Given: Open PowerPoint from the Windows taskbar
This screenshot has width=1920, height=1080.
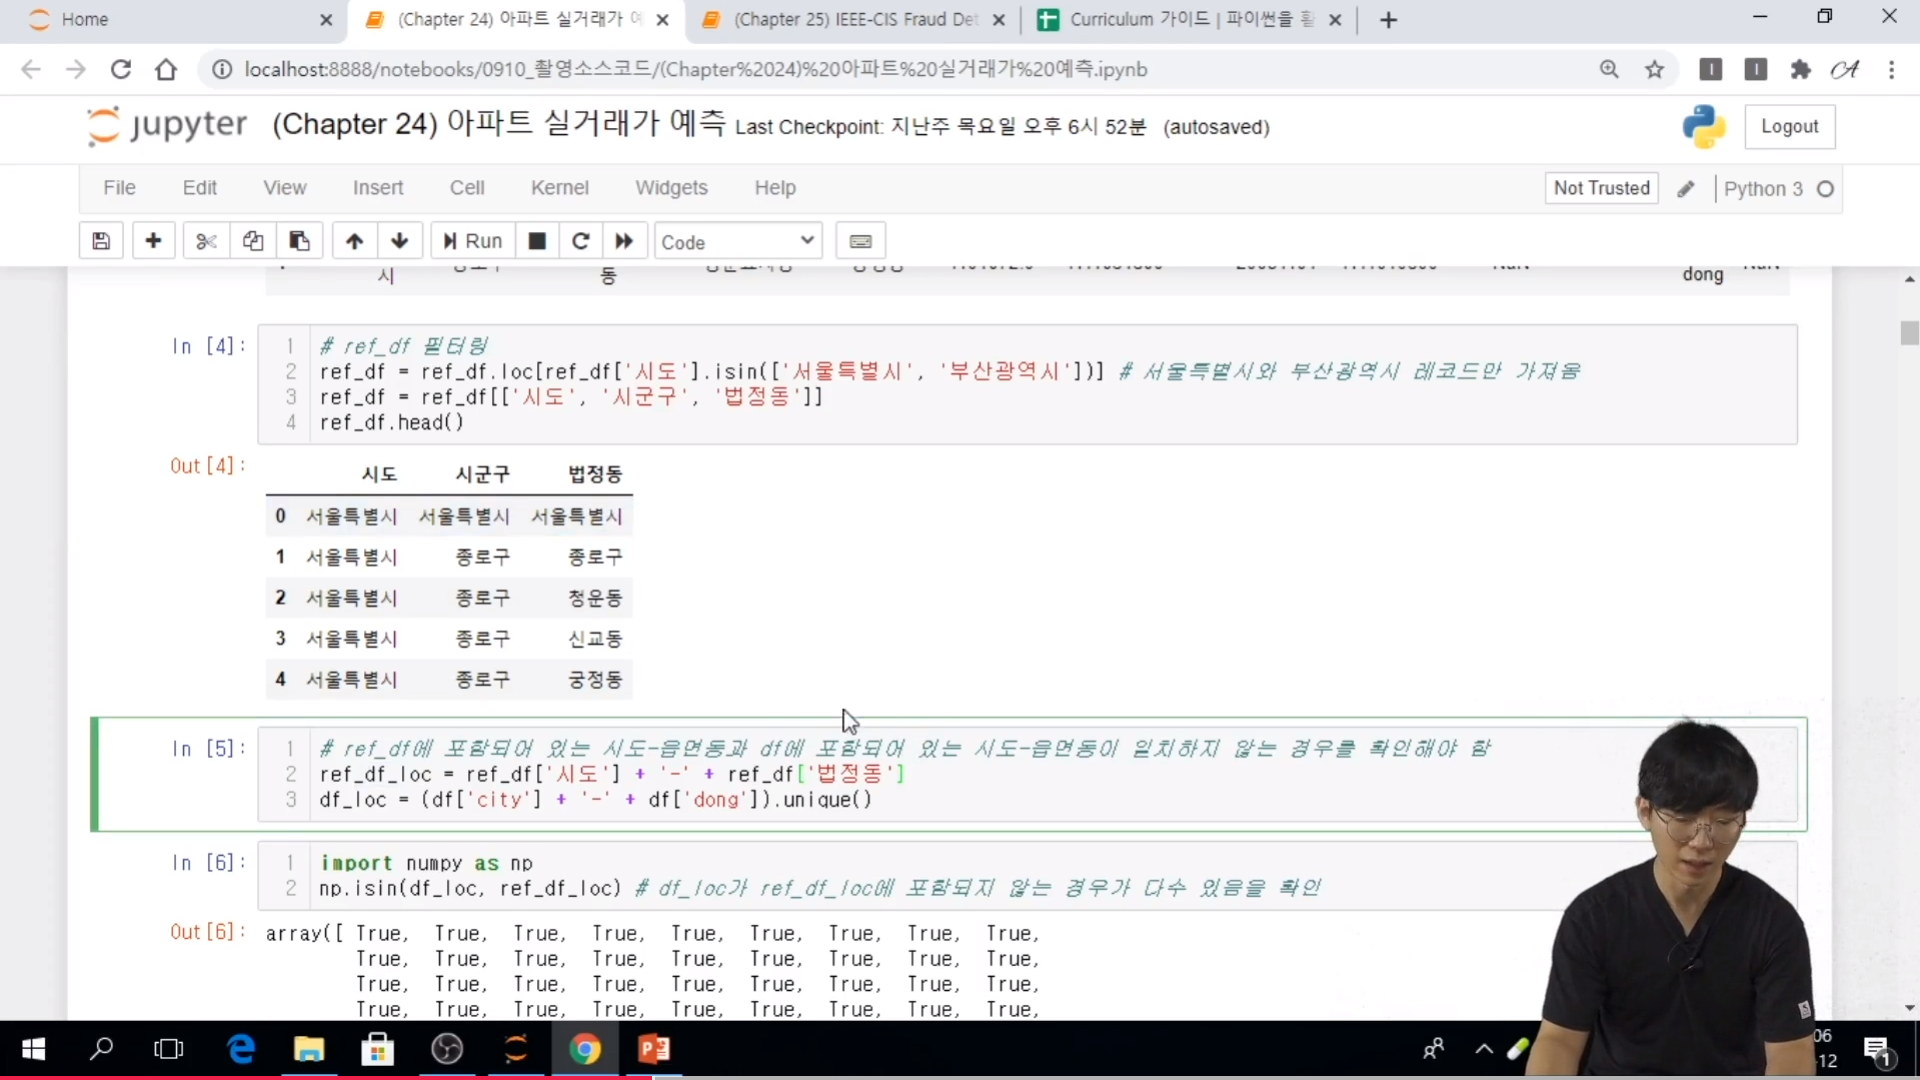Looking at the screenshot, I should click(654, 1049).
